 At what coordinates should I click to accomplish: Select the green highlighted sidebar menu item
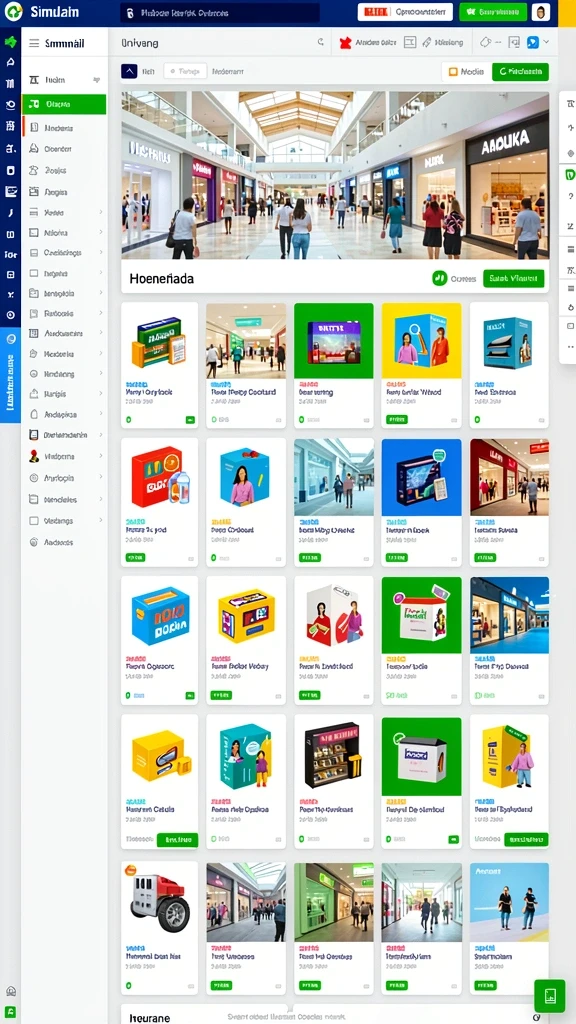(x=64, y=104)
